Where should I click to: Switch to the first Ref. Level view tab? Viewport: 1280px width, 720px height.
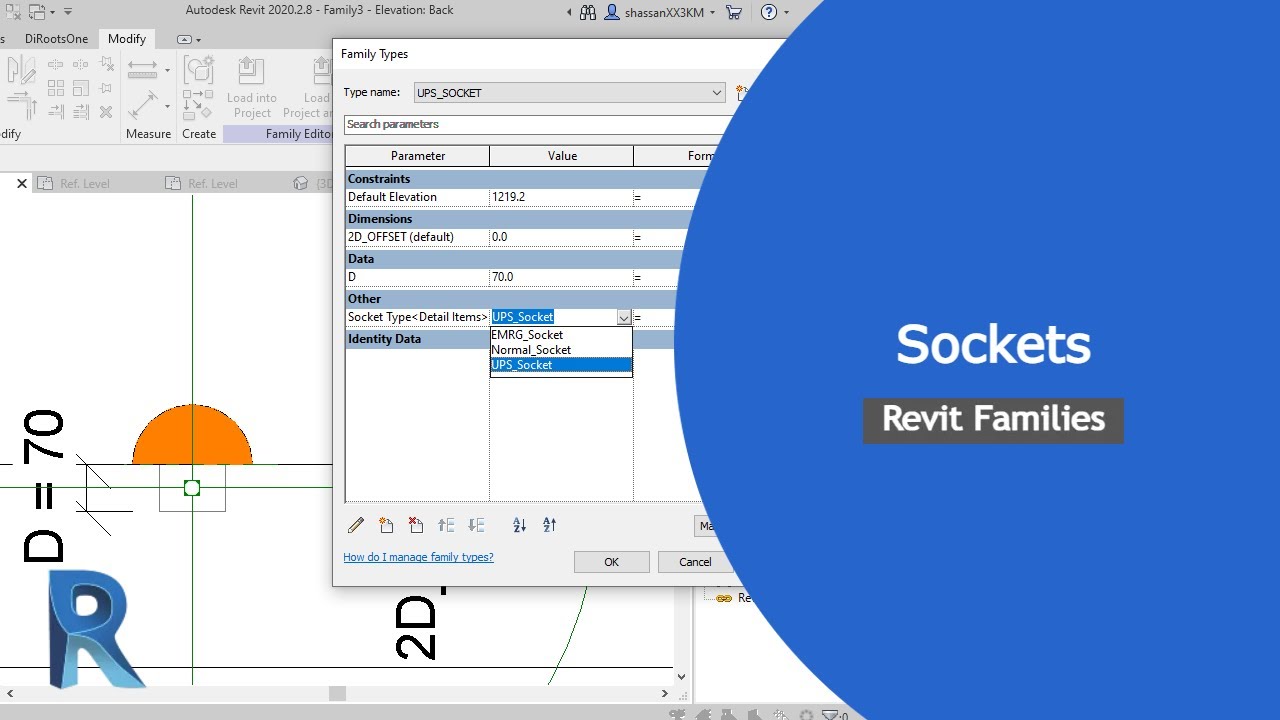[x=85, y=183]
